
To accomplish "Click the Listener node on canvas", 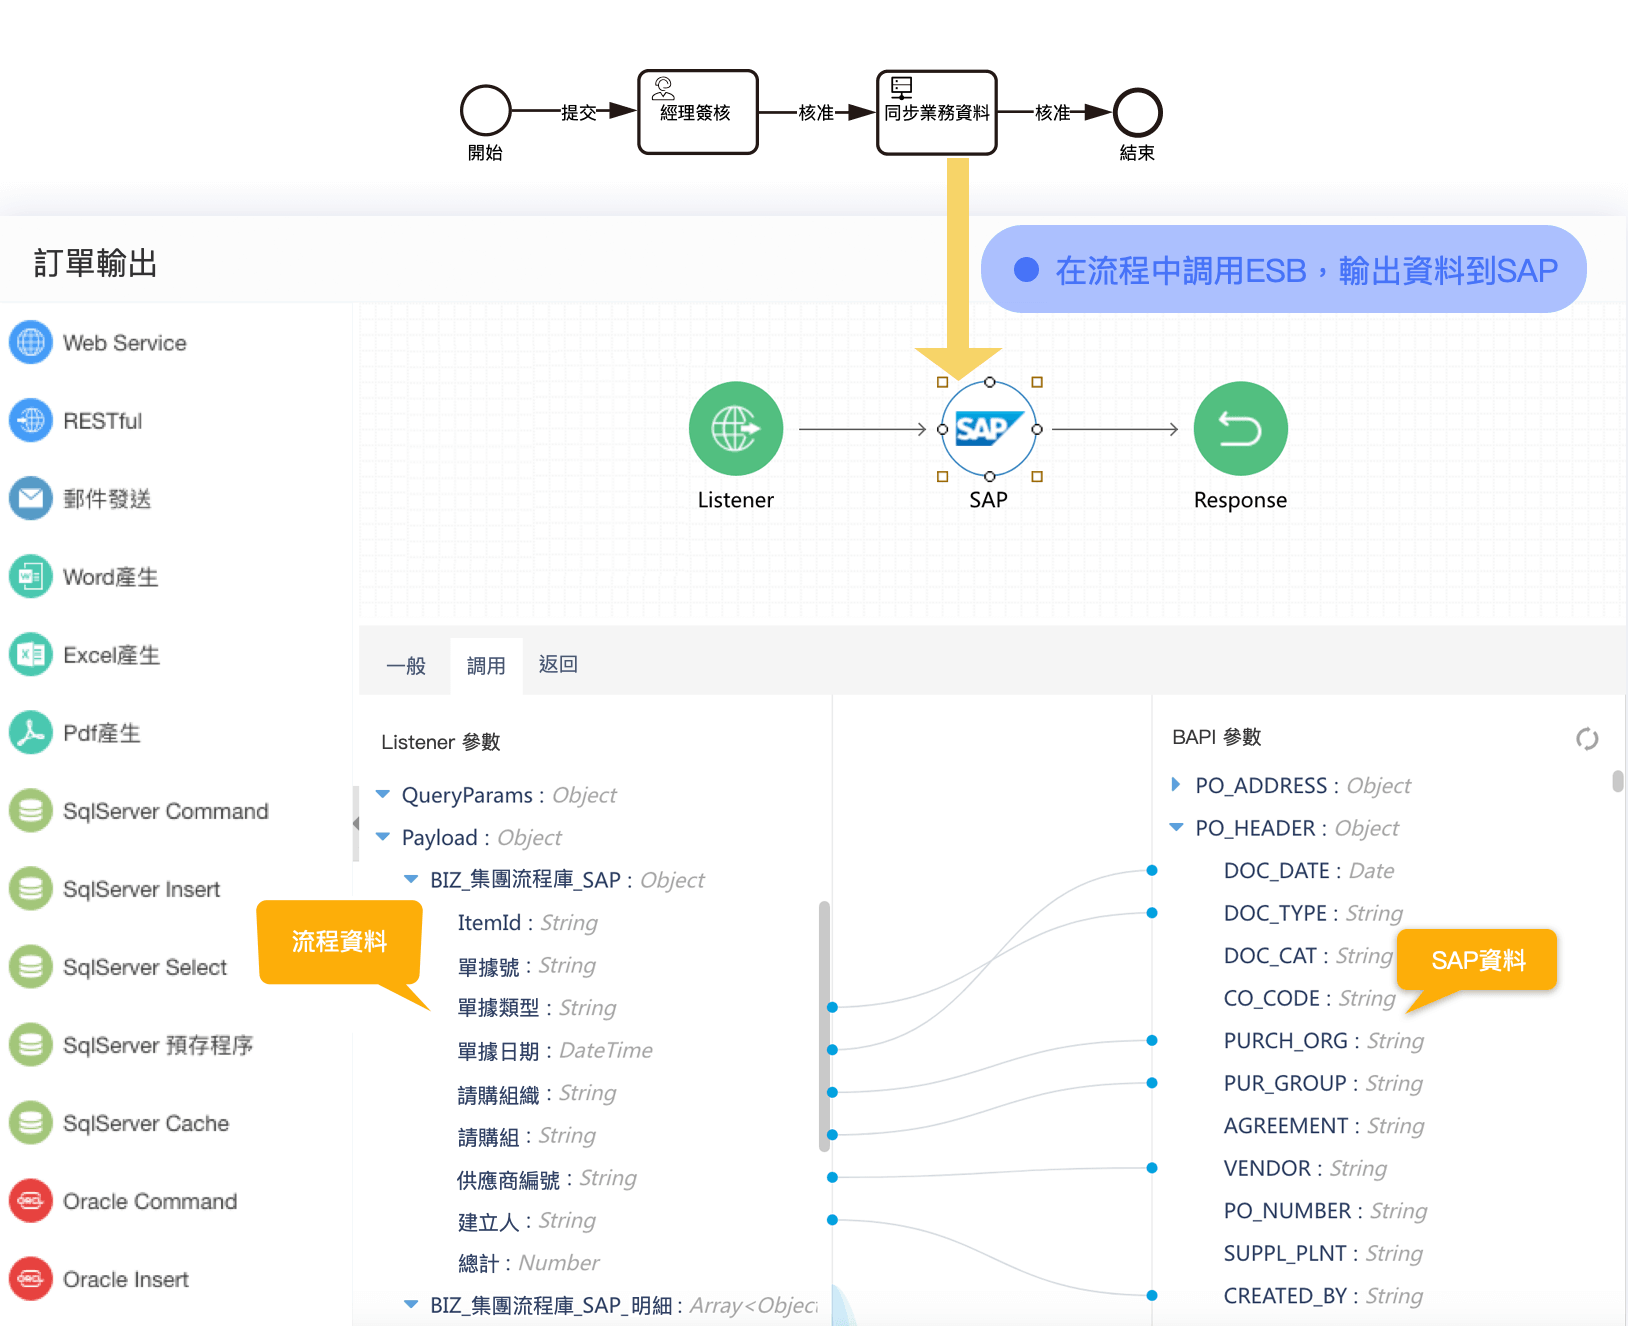I will [x=736, y=429].
